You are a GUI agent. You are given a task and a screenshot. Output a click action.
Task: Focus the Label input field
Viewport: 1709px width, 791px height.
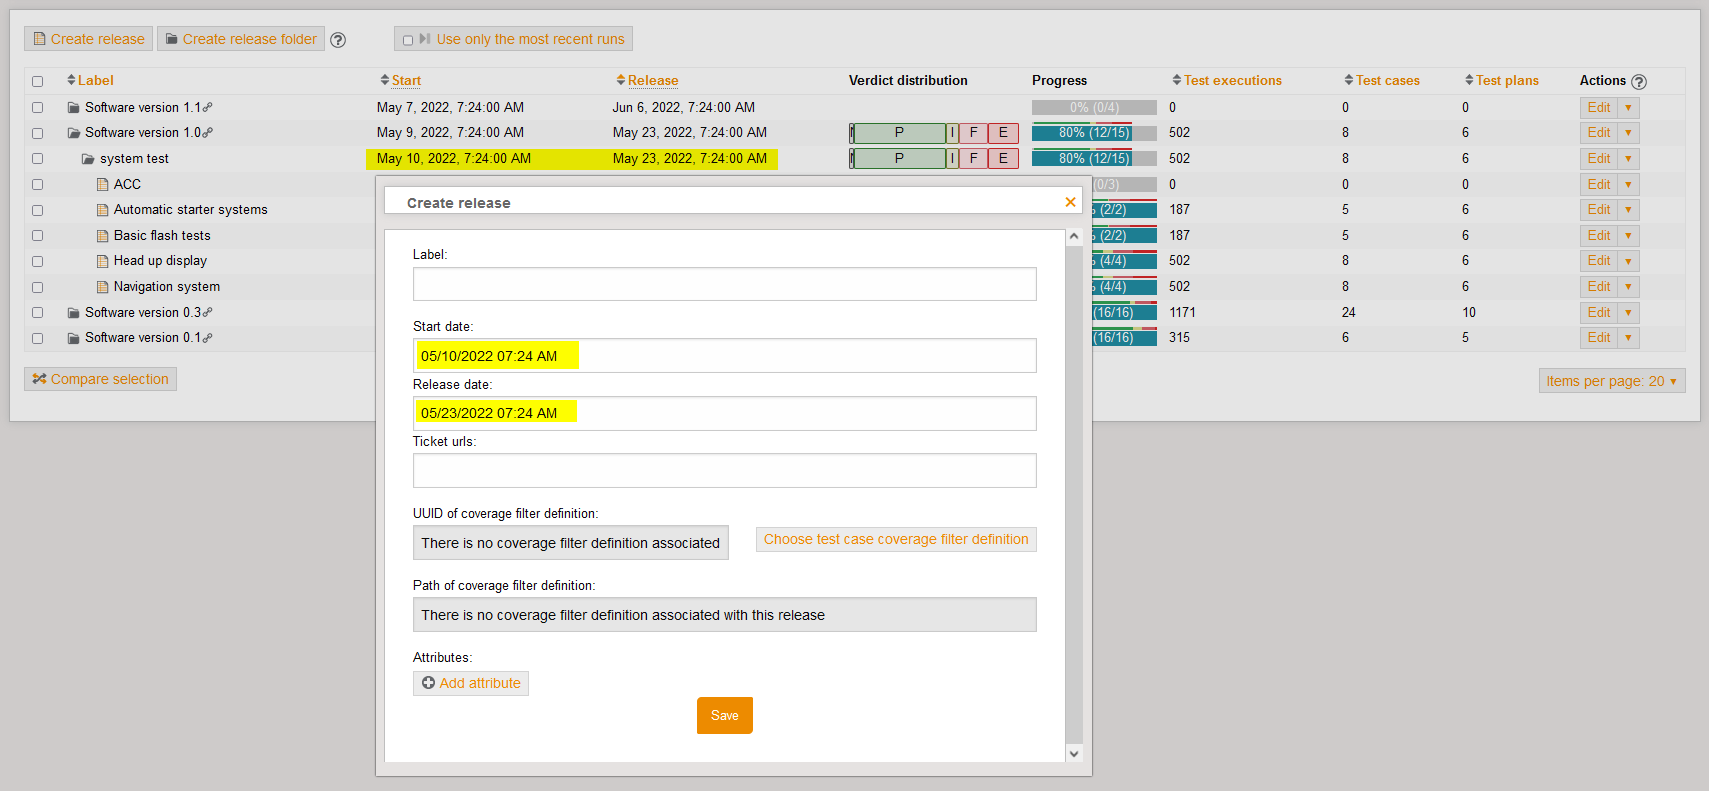(725, 284)
